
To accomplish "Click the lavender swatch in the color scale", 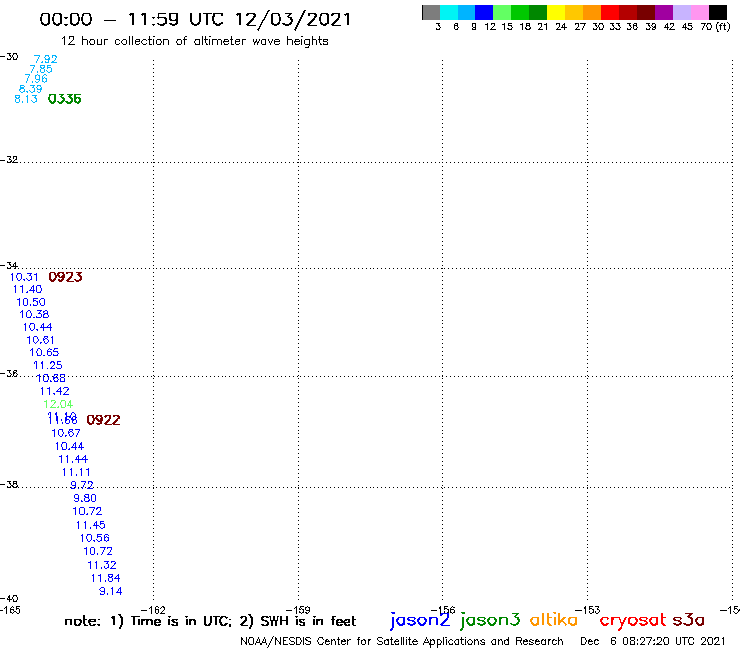I will click(x=681, y=12).
